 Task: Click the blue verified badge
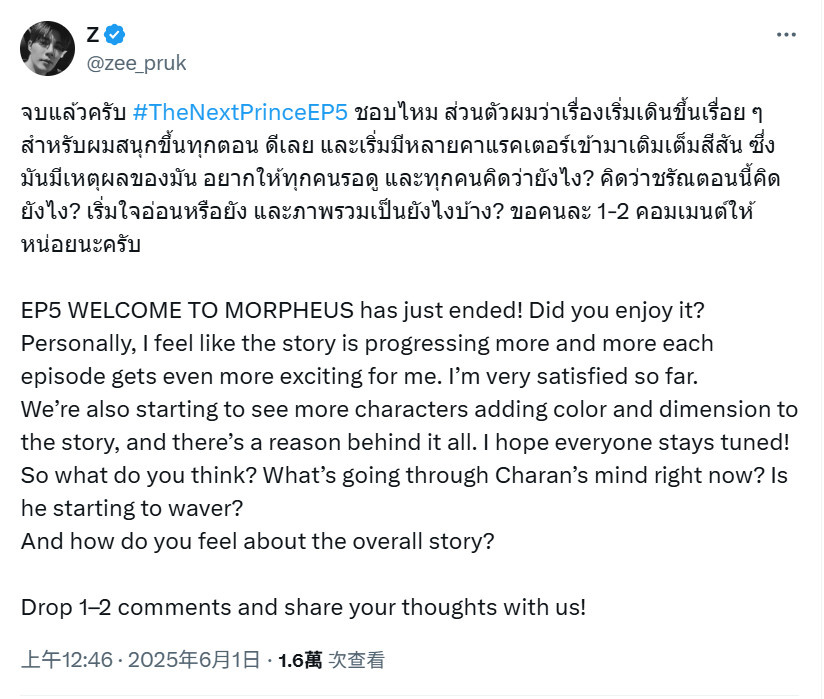pos(115,35)
